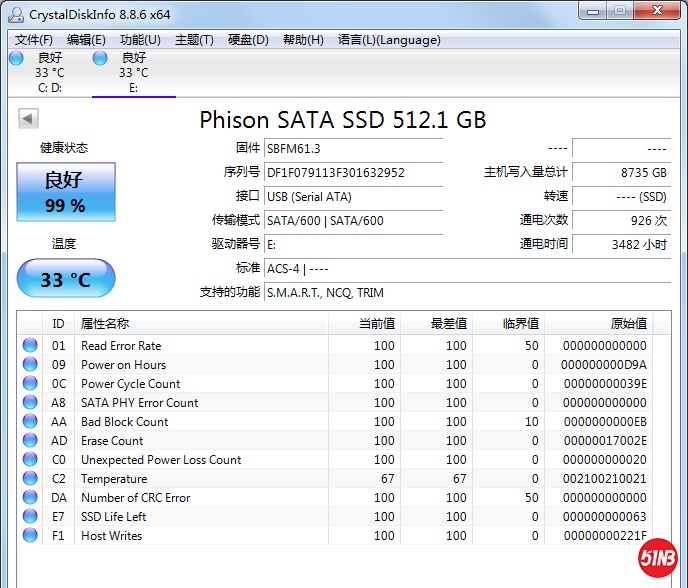
Task: Click the 属性名称 column header
Action: pyautogui.click(x=105, y=323)
